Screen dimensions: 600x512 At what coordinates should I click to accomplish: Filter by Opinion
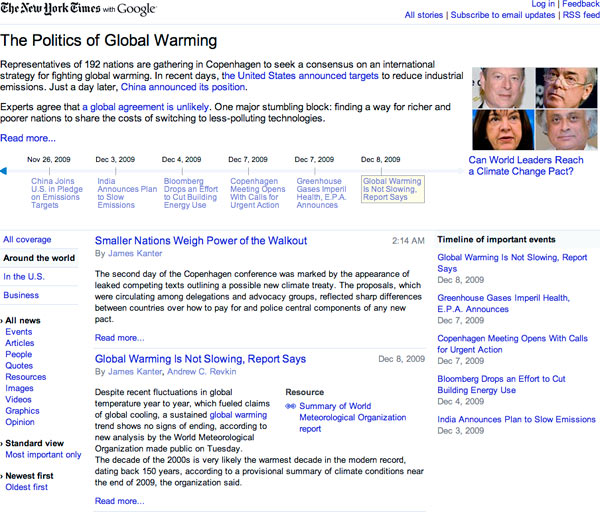click(x=20, y=422)
